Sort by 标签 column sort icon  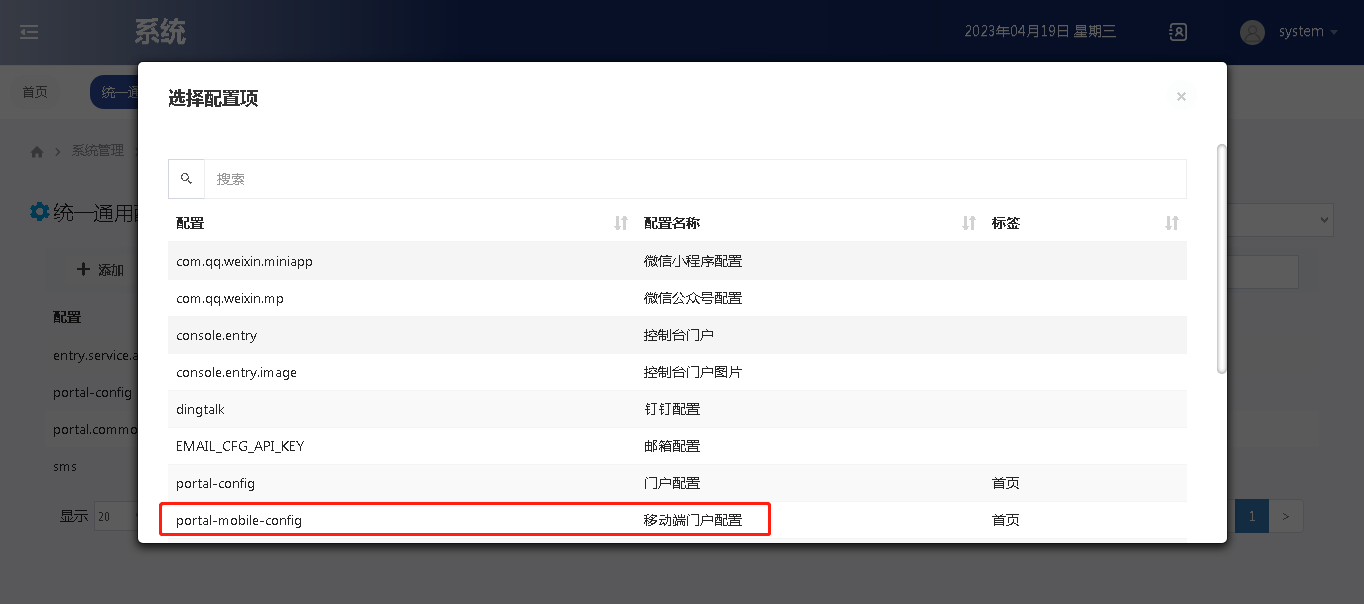[x=1172, y=223]
